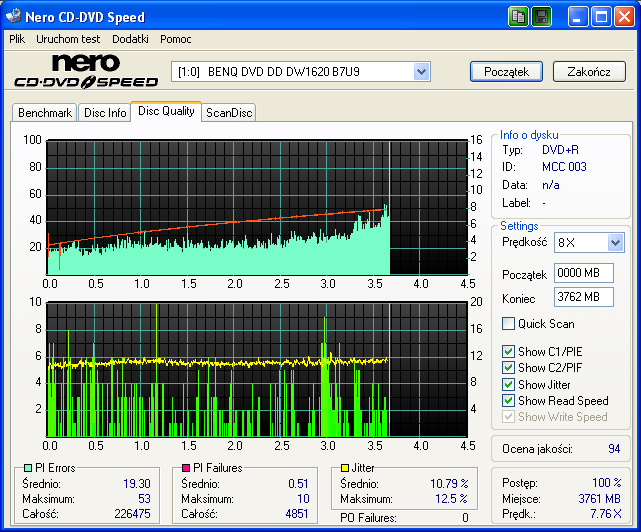Click the PI Errors average 19.30

137,484
